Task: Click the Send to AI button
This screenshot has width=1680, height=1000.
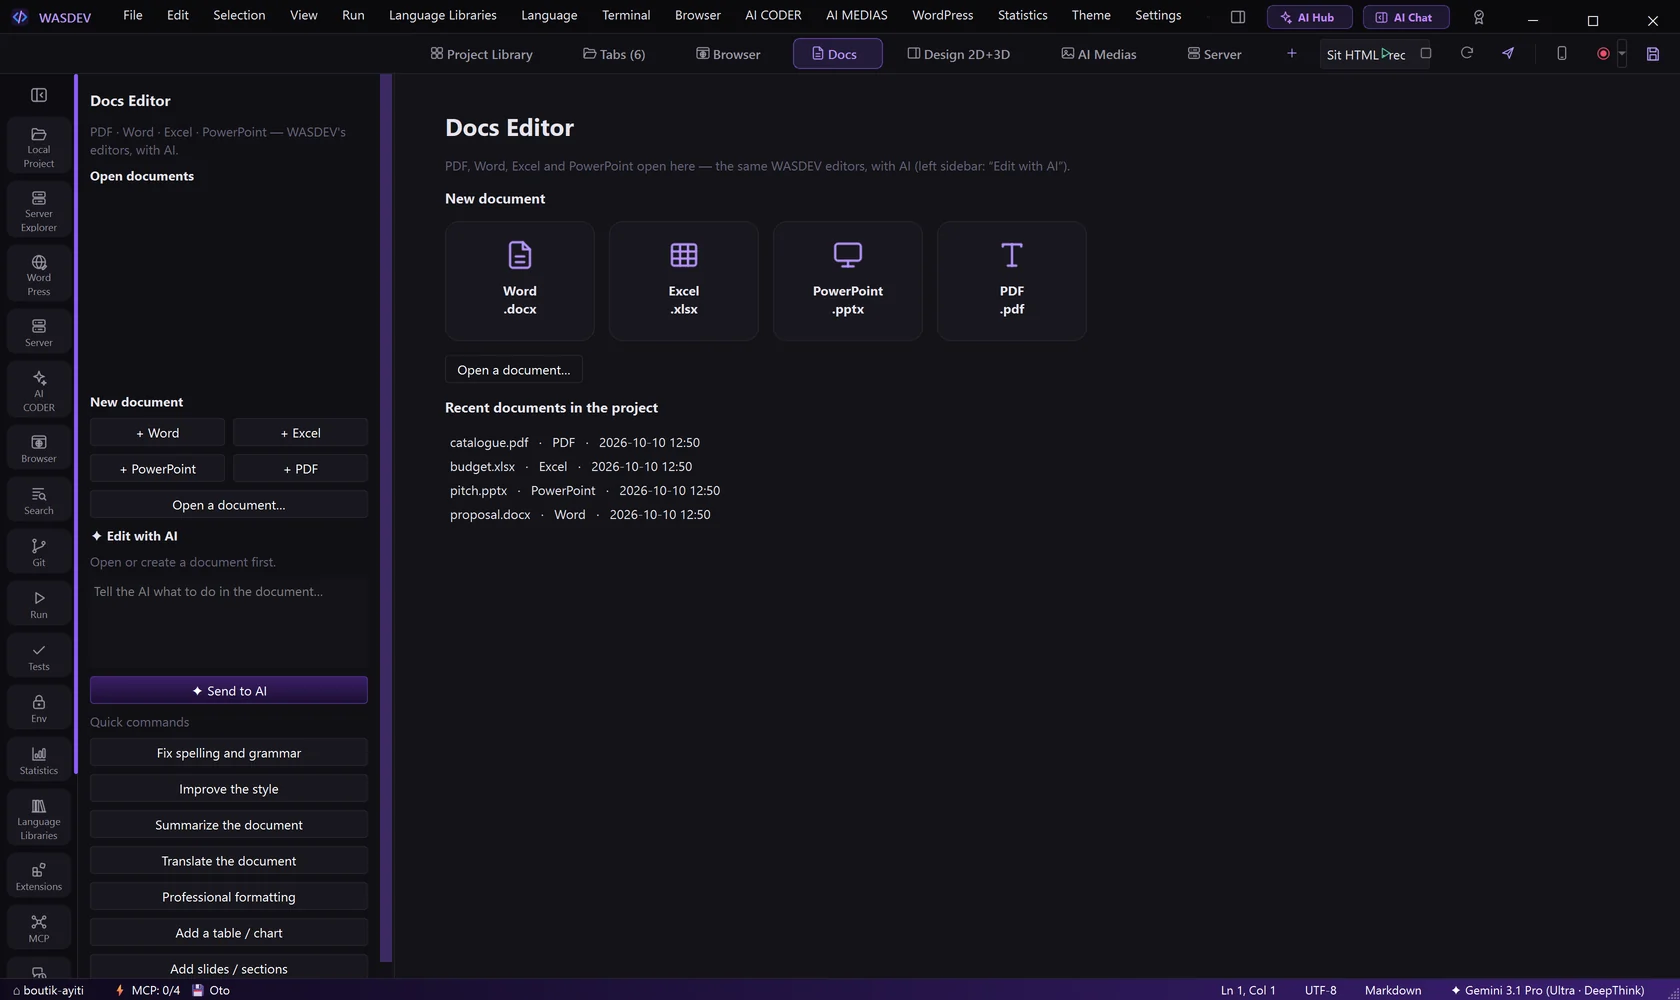Action: coord(229,690)
